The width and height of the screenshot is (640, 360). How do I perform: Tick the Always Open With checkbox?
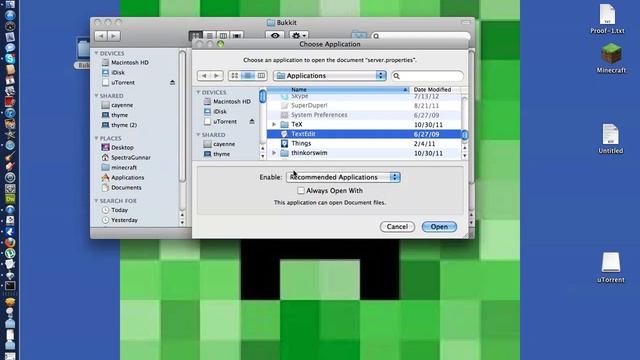[301, 191]
